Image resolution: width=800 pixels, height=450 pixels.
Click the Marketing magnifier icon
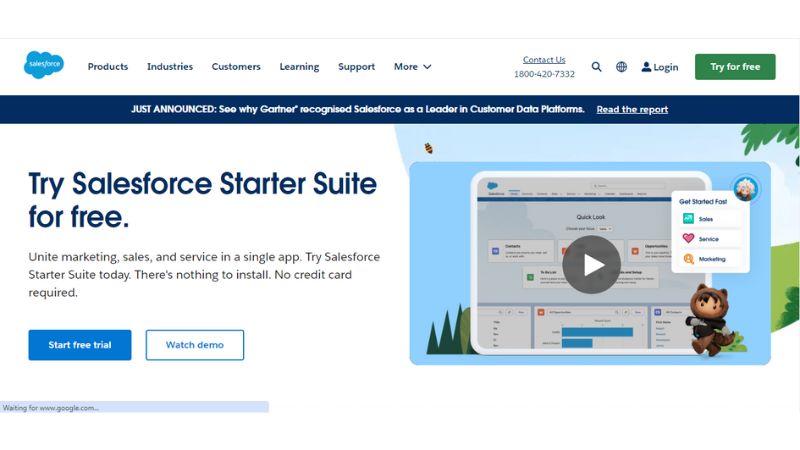point(688,259)
